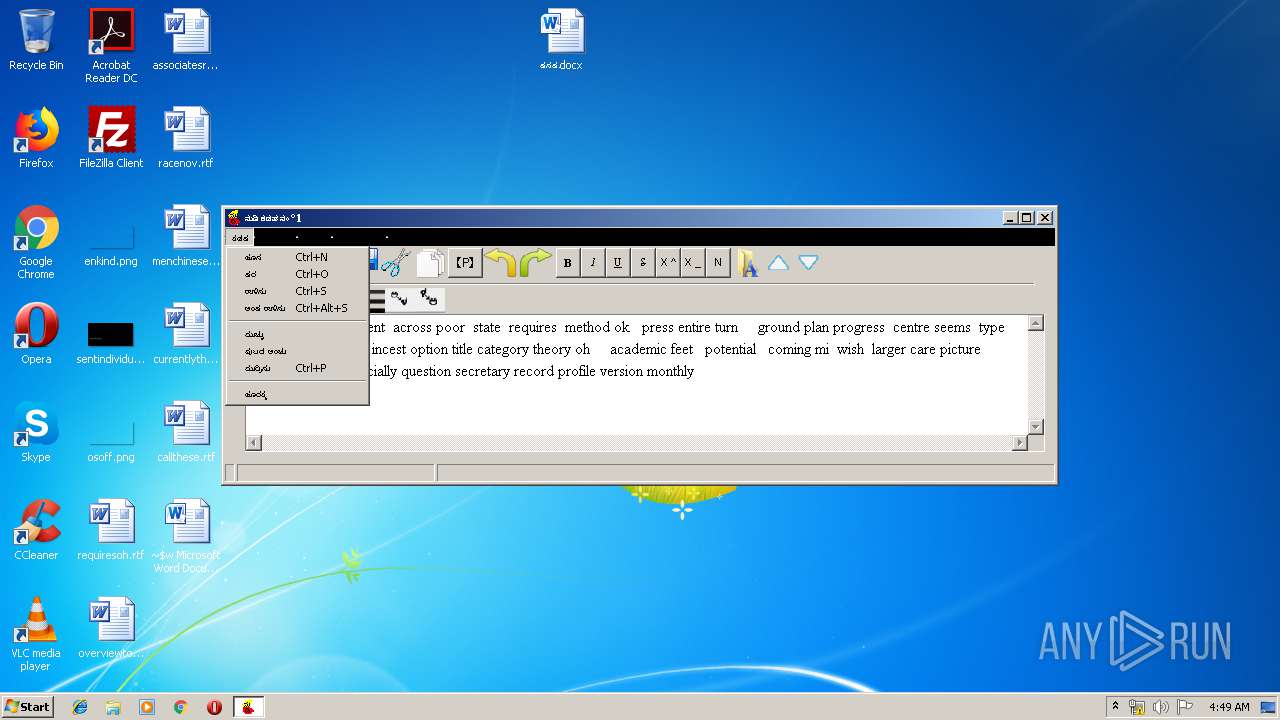Select VLC media player desktop shortcut

[x=36, y=634]
